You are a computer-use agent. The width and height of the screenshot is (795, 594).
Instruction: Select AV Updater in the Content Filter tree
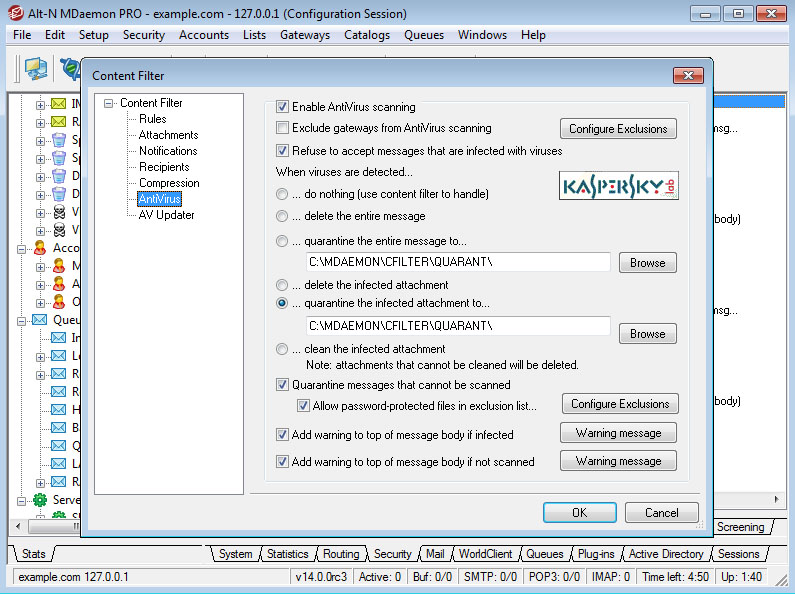click(x=166, y=215)
